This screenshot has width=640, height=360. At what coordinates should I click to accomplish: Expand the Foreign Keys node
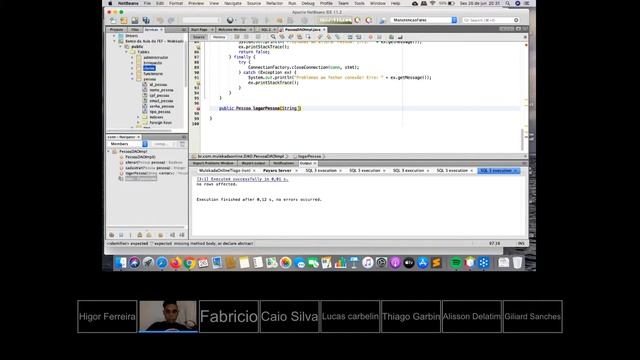tap(138, 122)
